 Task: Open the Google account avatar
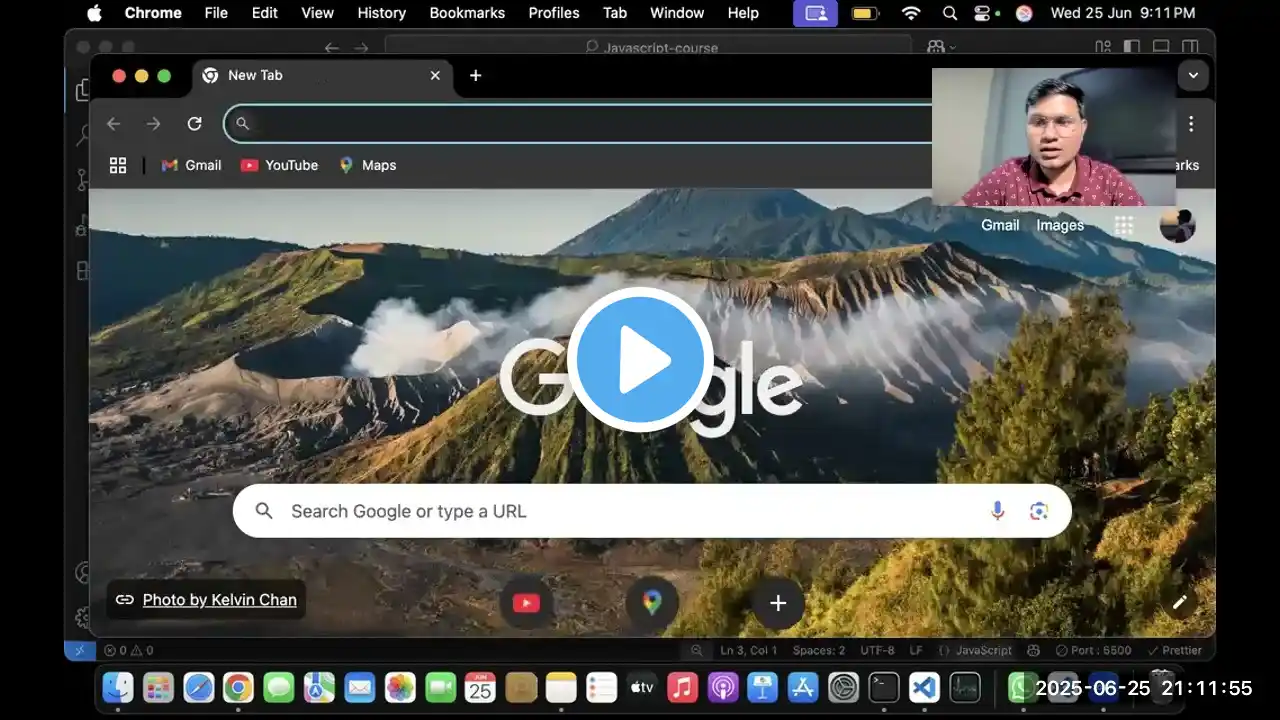(x=1178, y=225)
